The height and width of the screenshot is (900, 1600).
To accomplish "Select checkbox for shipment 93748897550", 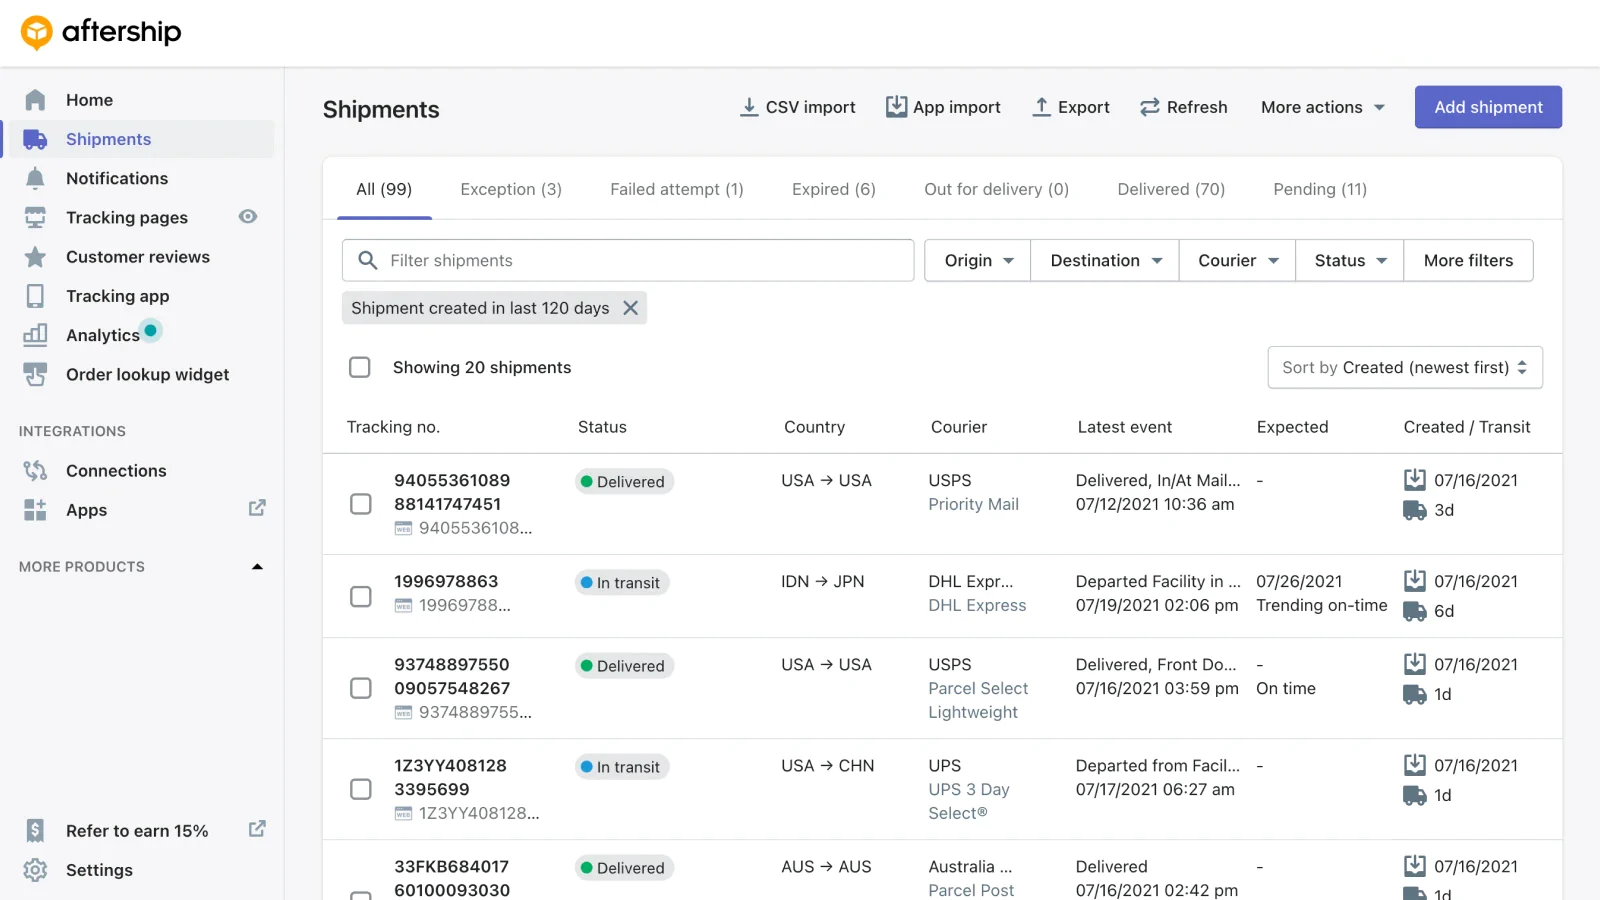I will click(x=361, y=688).
